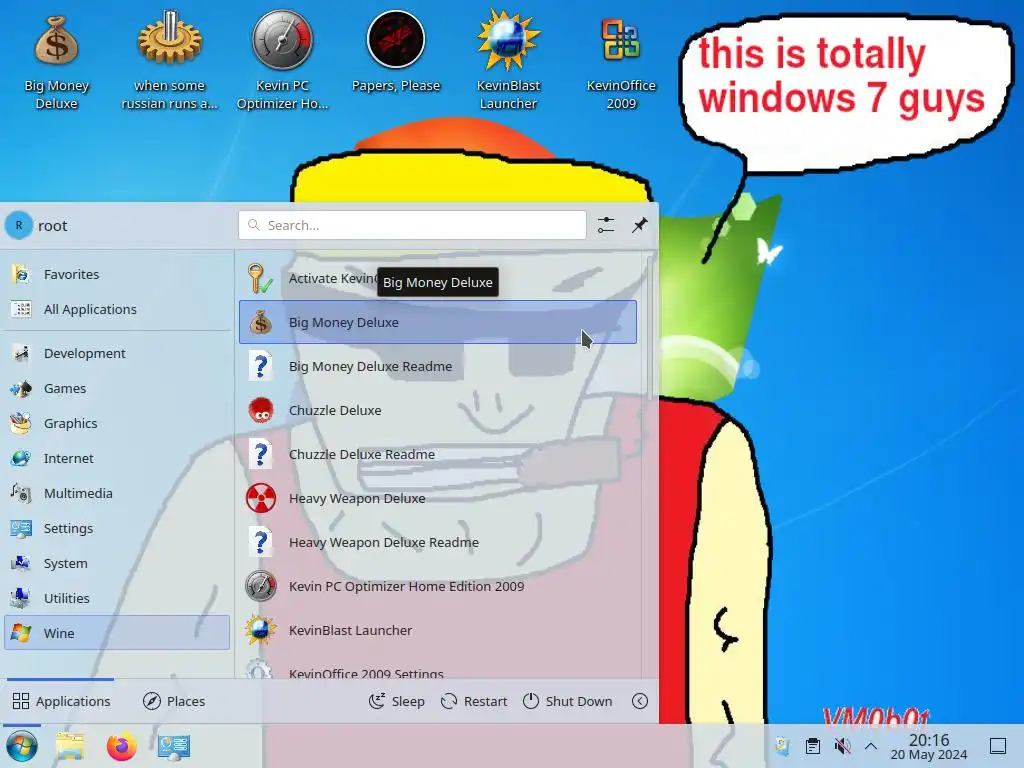Open system settings taskbar icon
The image size is (1024, 768).
click(174, 746)
